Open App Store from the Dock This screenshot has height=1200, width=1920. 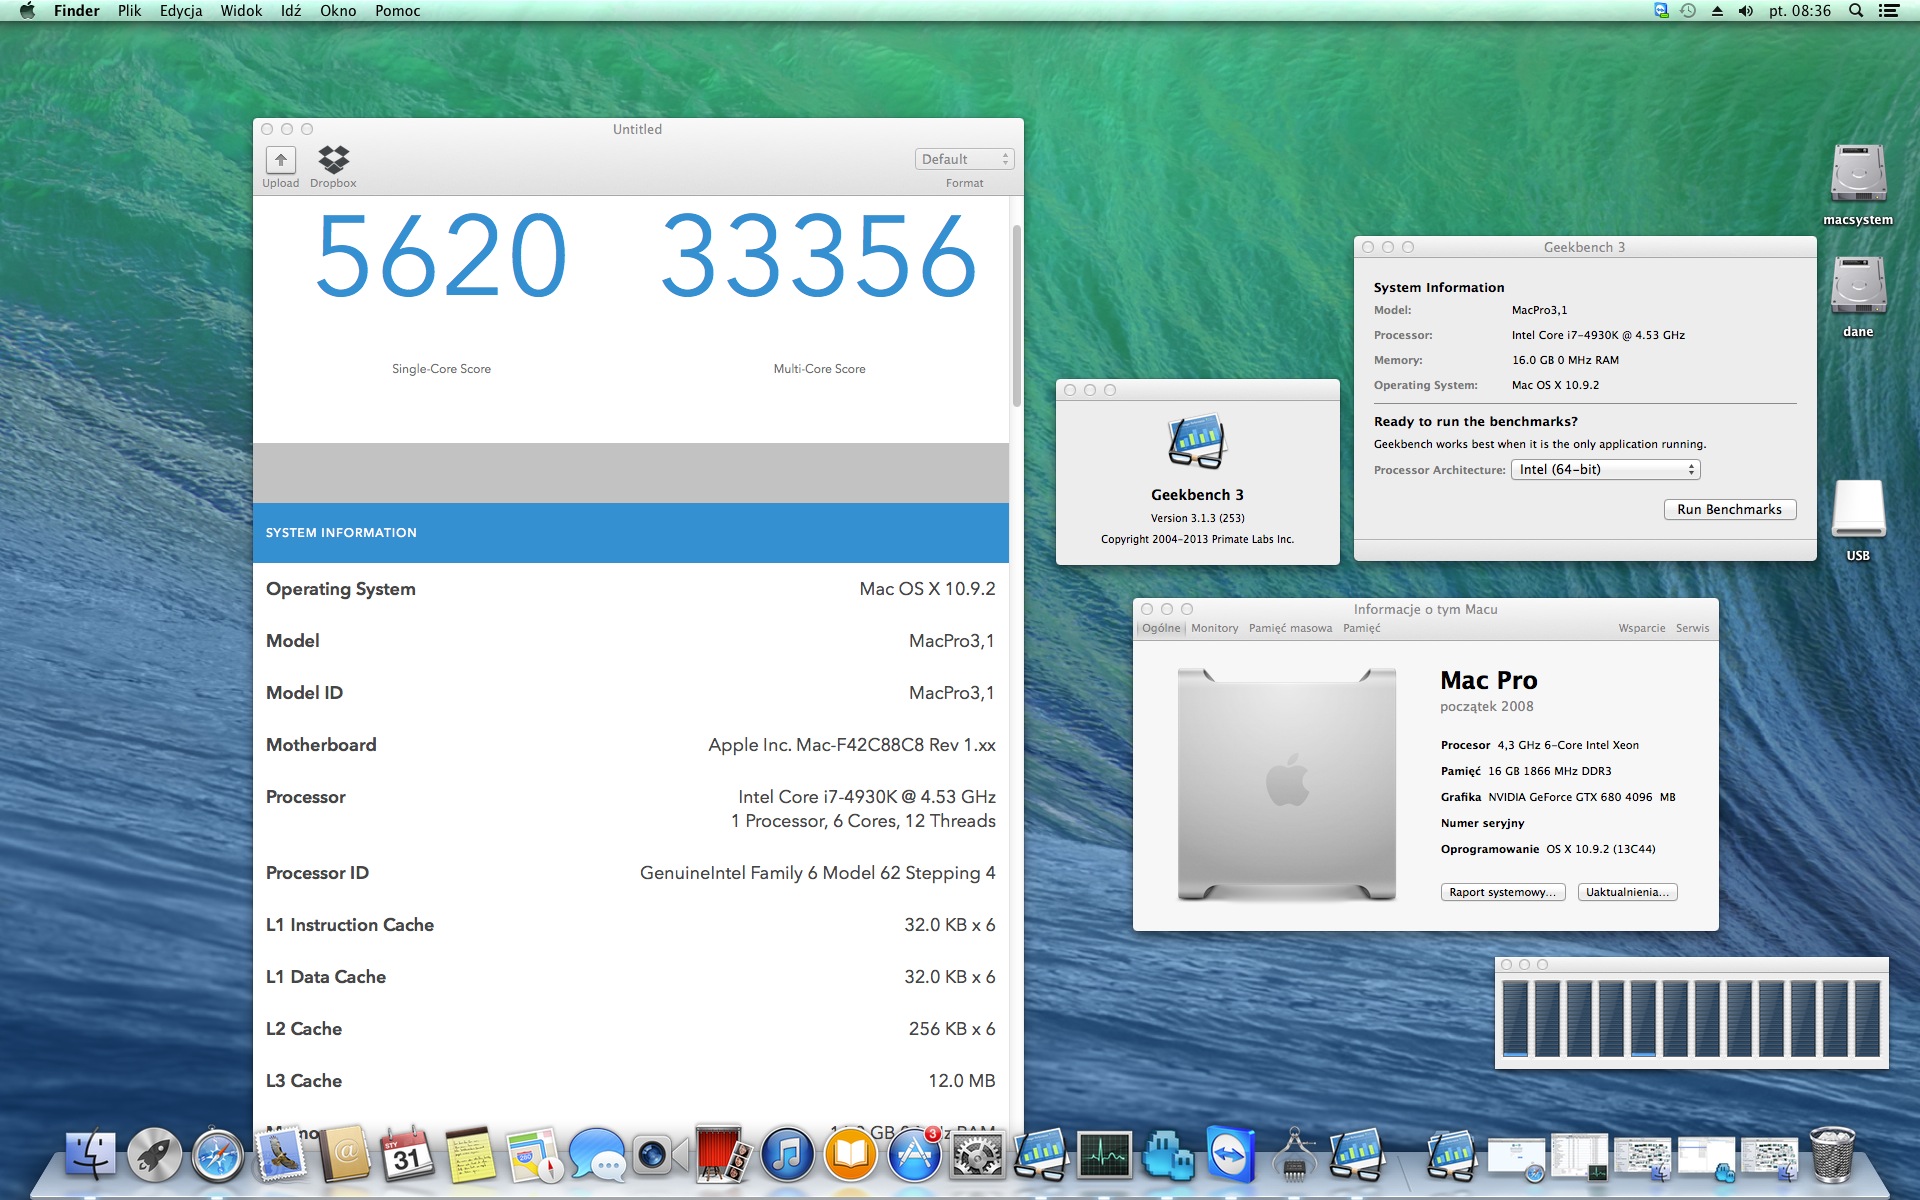(x=914, y=1156)
